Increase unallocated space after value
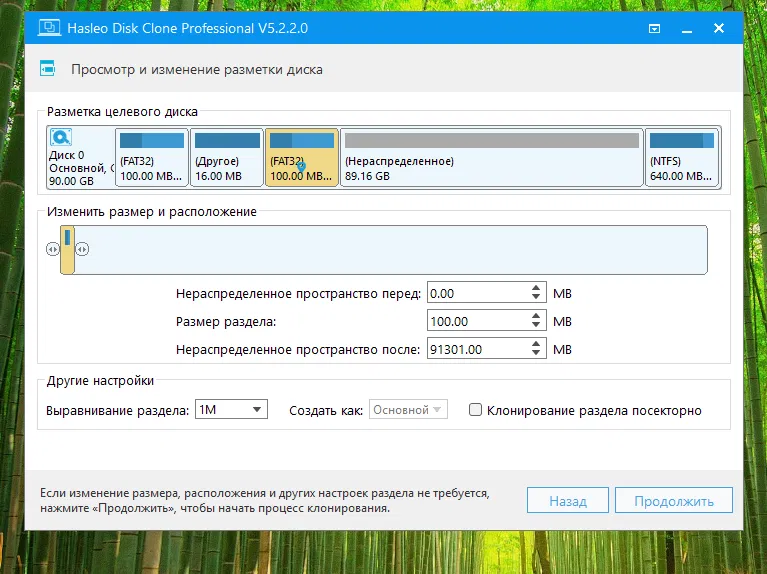The height and width of the screenshot is (574, 767). click(x=536, y=344)
